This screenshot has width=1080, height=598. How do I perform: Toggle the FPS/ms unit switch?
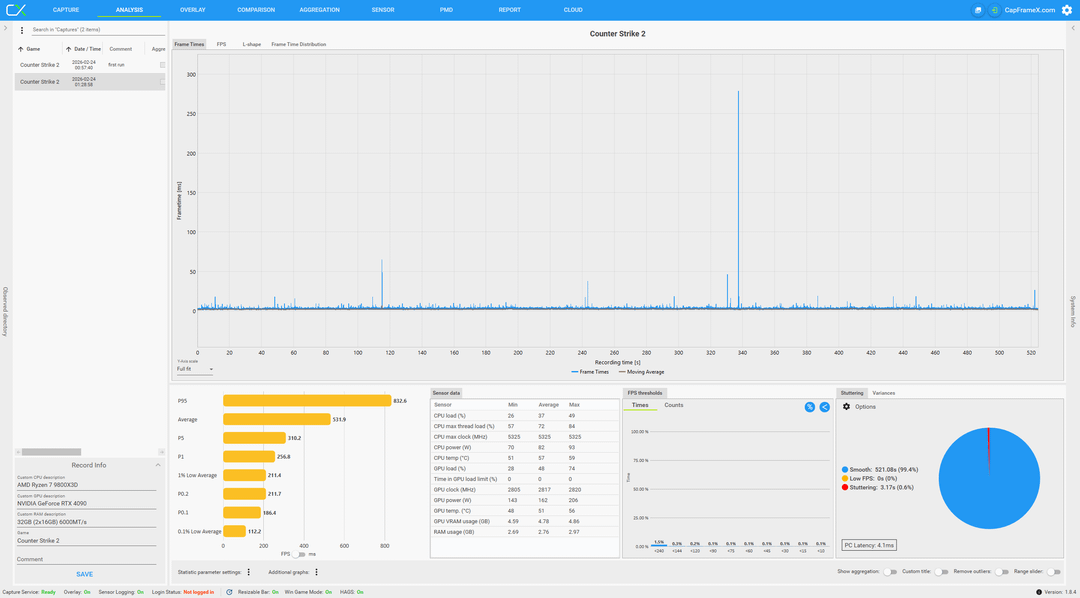pos(299,553)
